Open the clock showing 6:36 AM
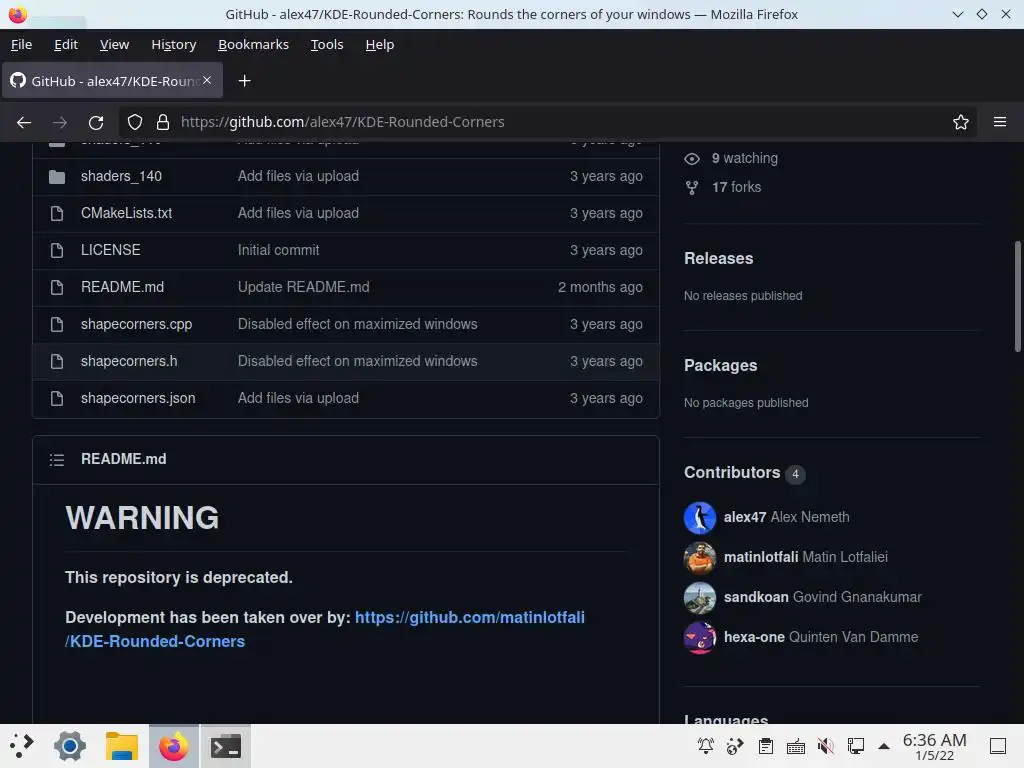 [x=935, y=746]
